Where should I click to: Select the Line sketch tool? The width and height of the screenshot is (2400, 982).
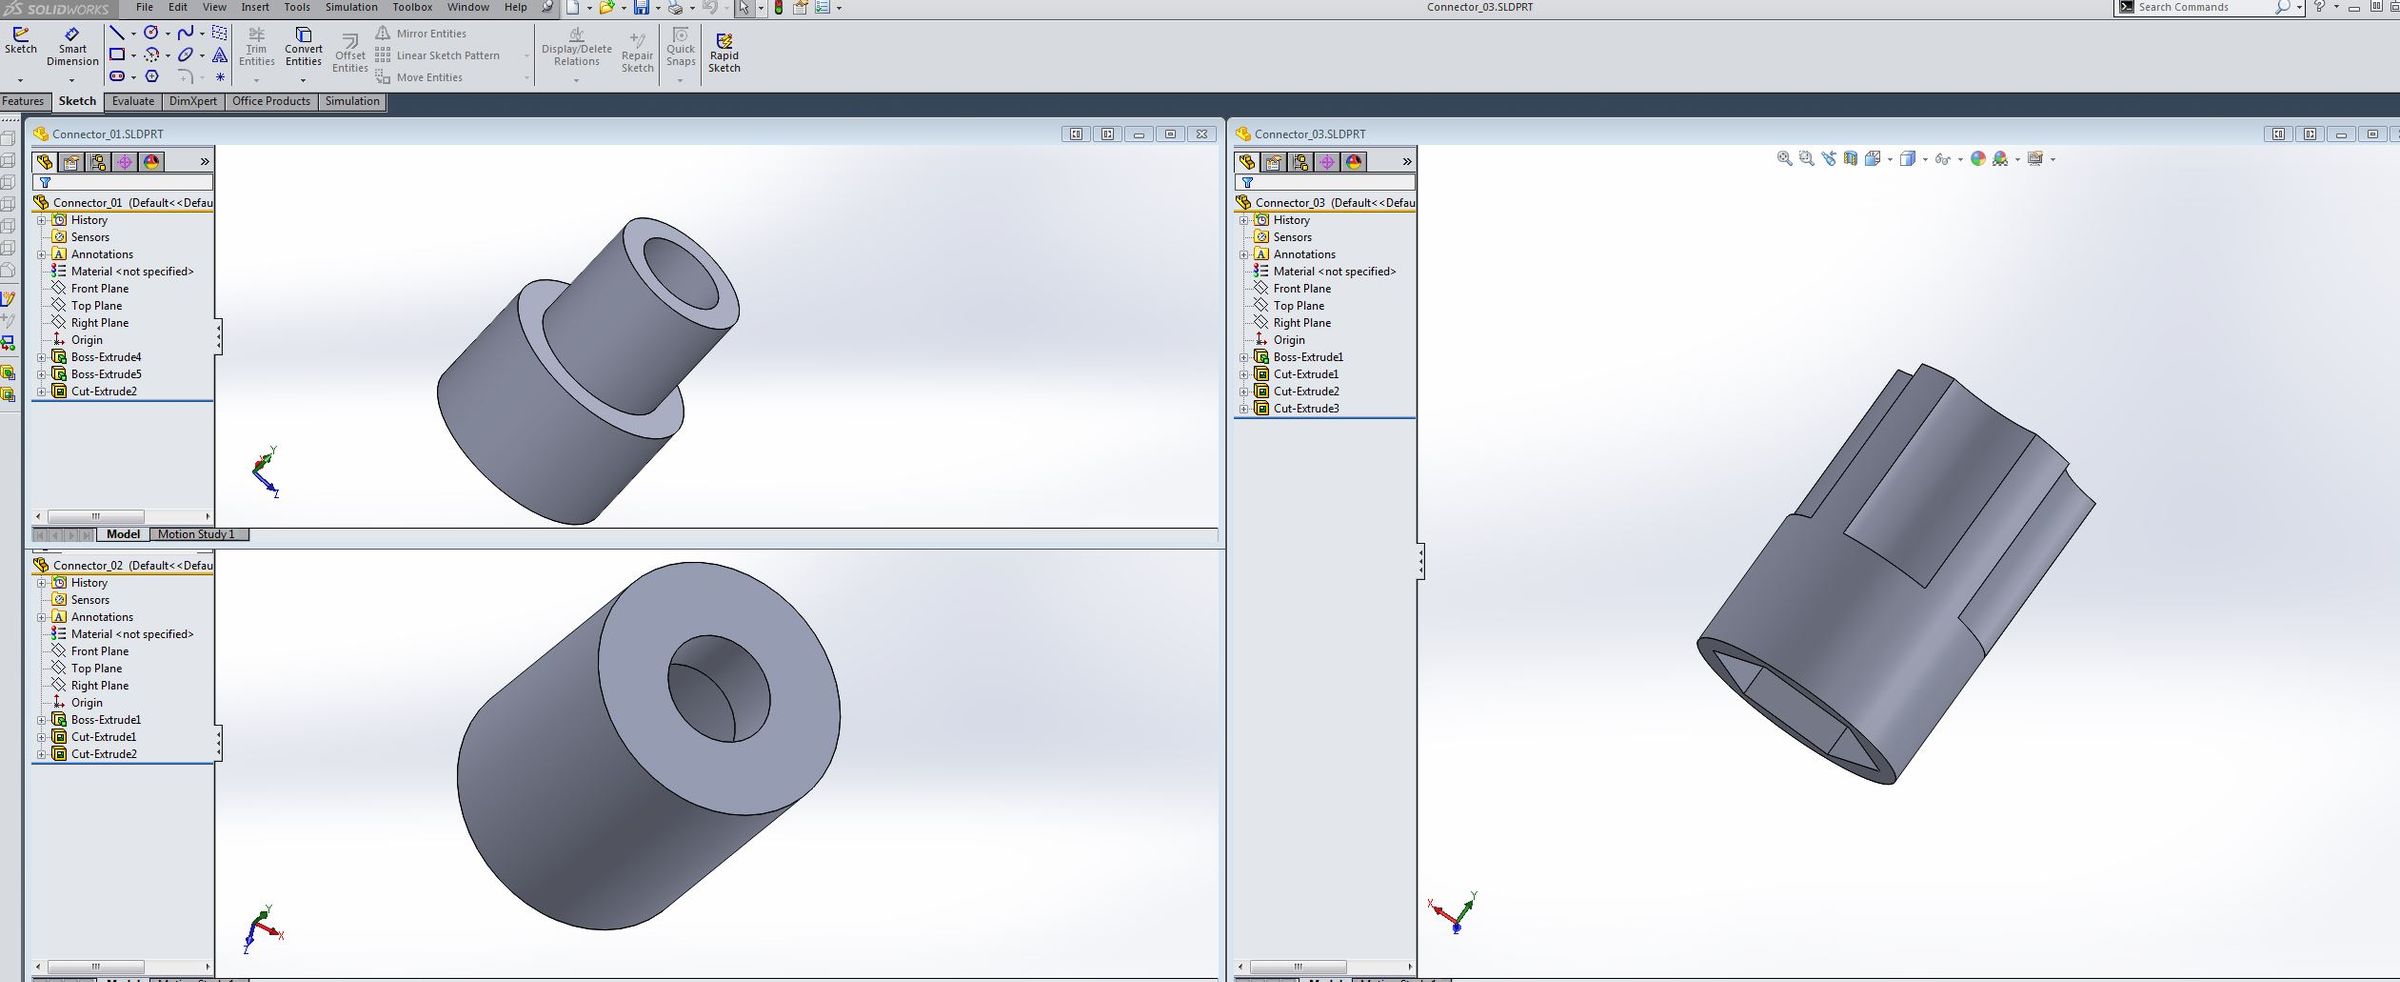pyautogui.click(x=117, y=33)
